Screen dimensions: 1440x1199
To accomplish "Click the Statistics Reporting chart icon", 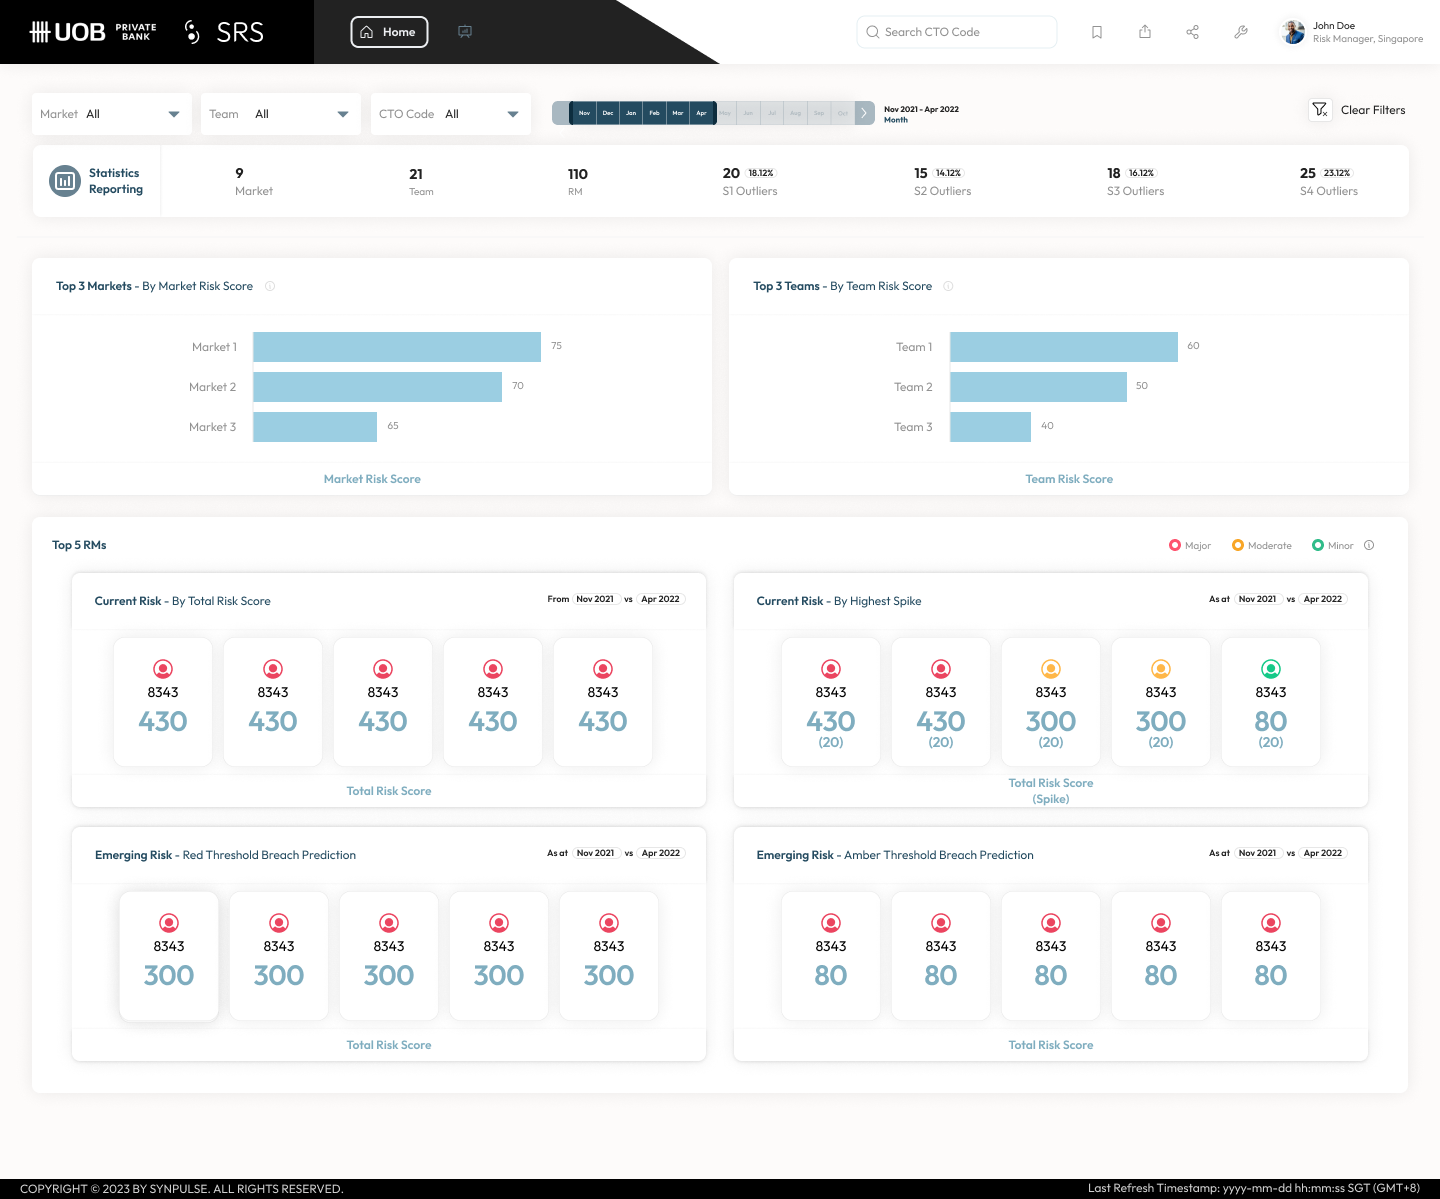I will click(65, 181).
